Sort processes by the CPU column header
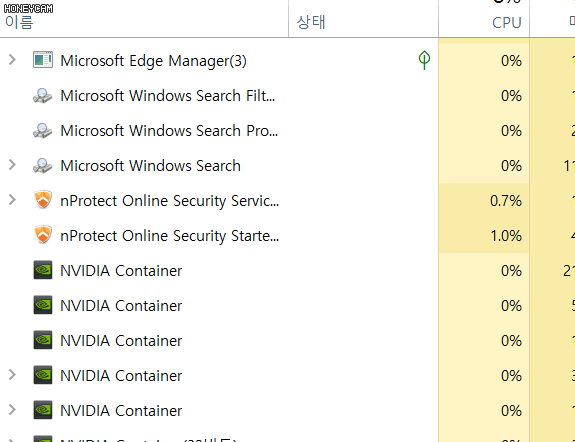 point(506,23)
